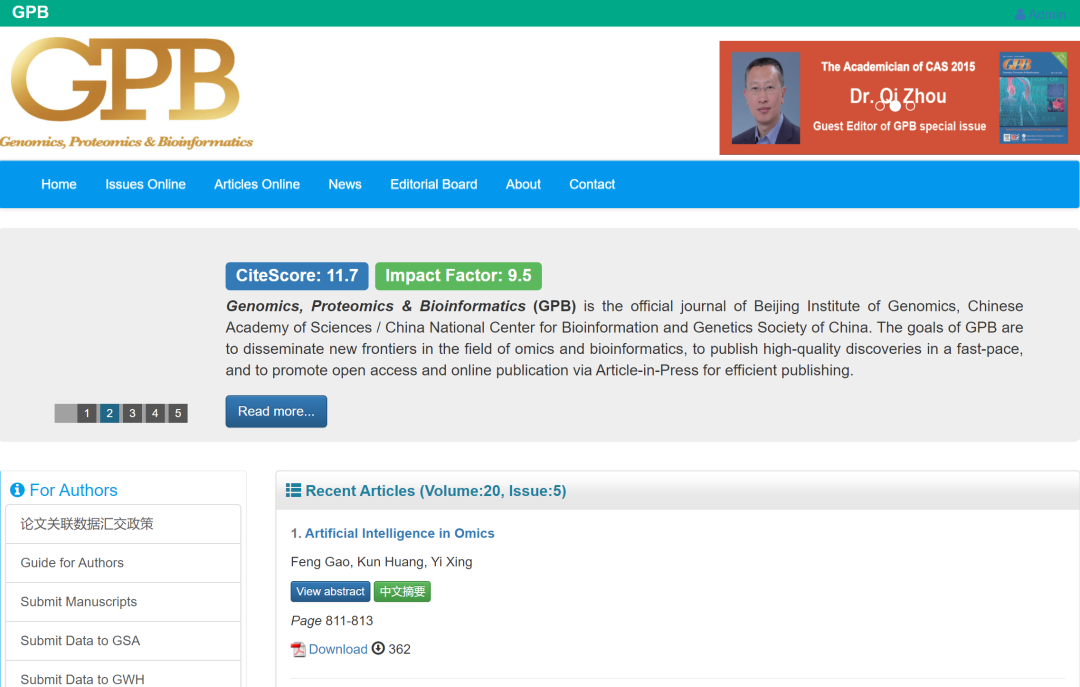This screenshot has width=1080, height=687.
Task: Open the Issues Online menu item
Action: (x=145, y=184)
